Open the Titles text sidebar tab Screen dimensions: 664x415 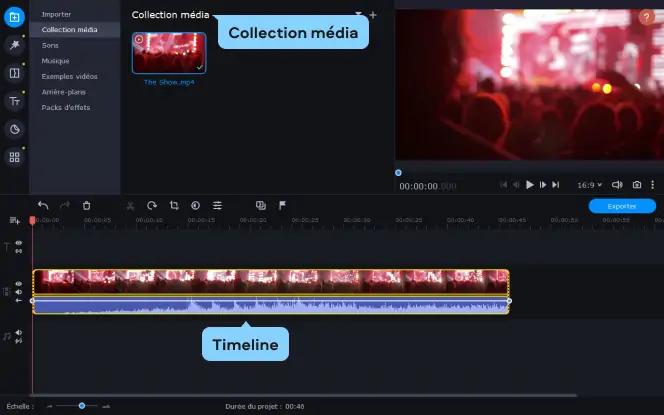[14, 101]
